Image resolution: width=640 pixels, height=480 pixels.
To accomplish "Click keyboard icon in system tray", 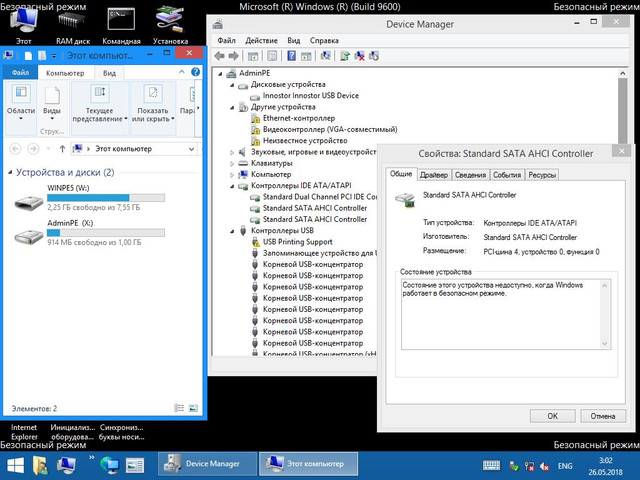I will click(491, 465).
